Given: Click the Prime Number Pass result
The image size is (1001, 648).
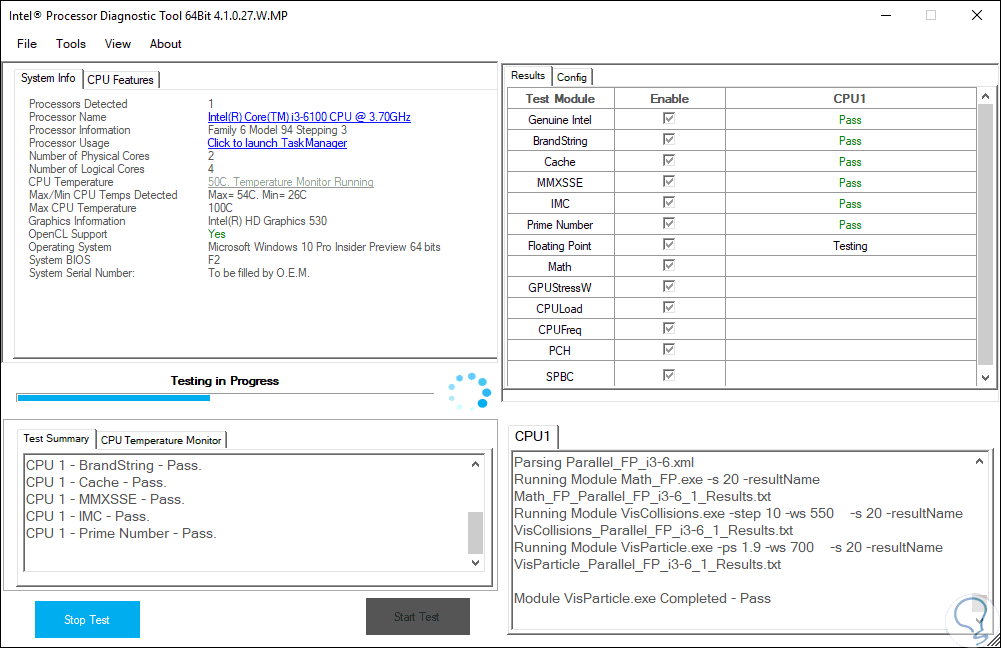Looking at the screenshot, I should click(850, 225).
